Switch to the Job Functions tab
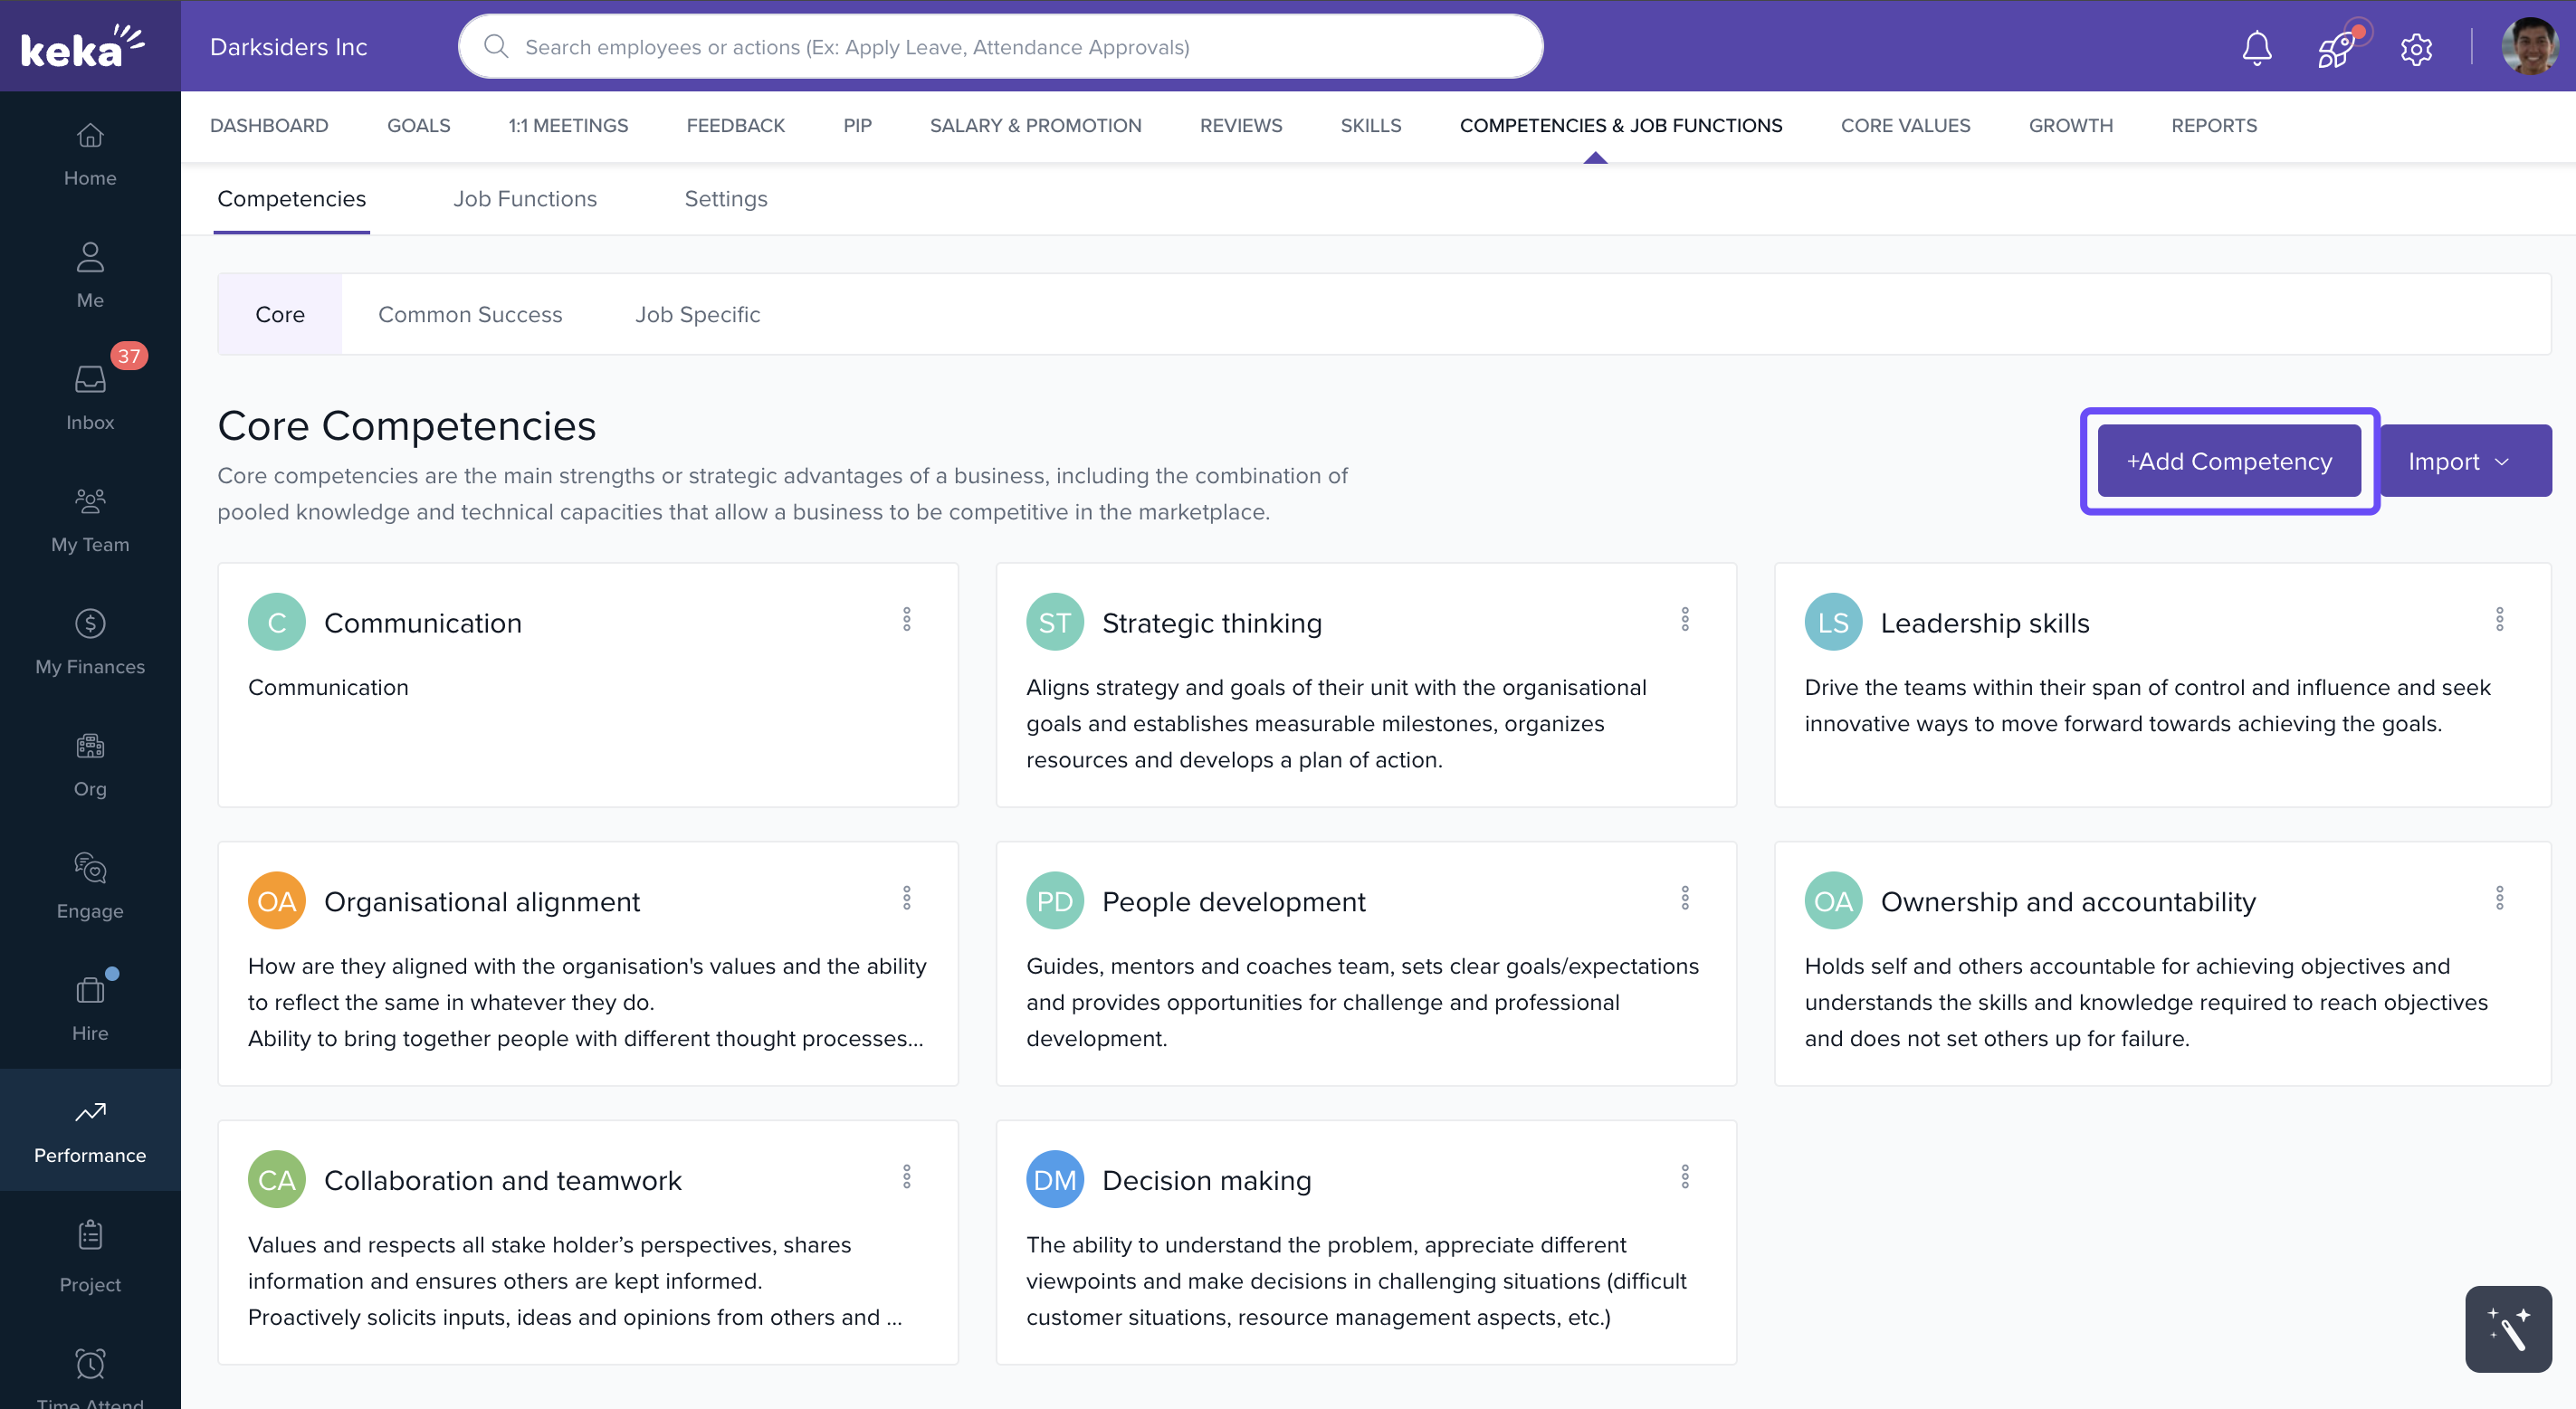This screenshot has height=1409, width=2576. pos(525,199)
